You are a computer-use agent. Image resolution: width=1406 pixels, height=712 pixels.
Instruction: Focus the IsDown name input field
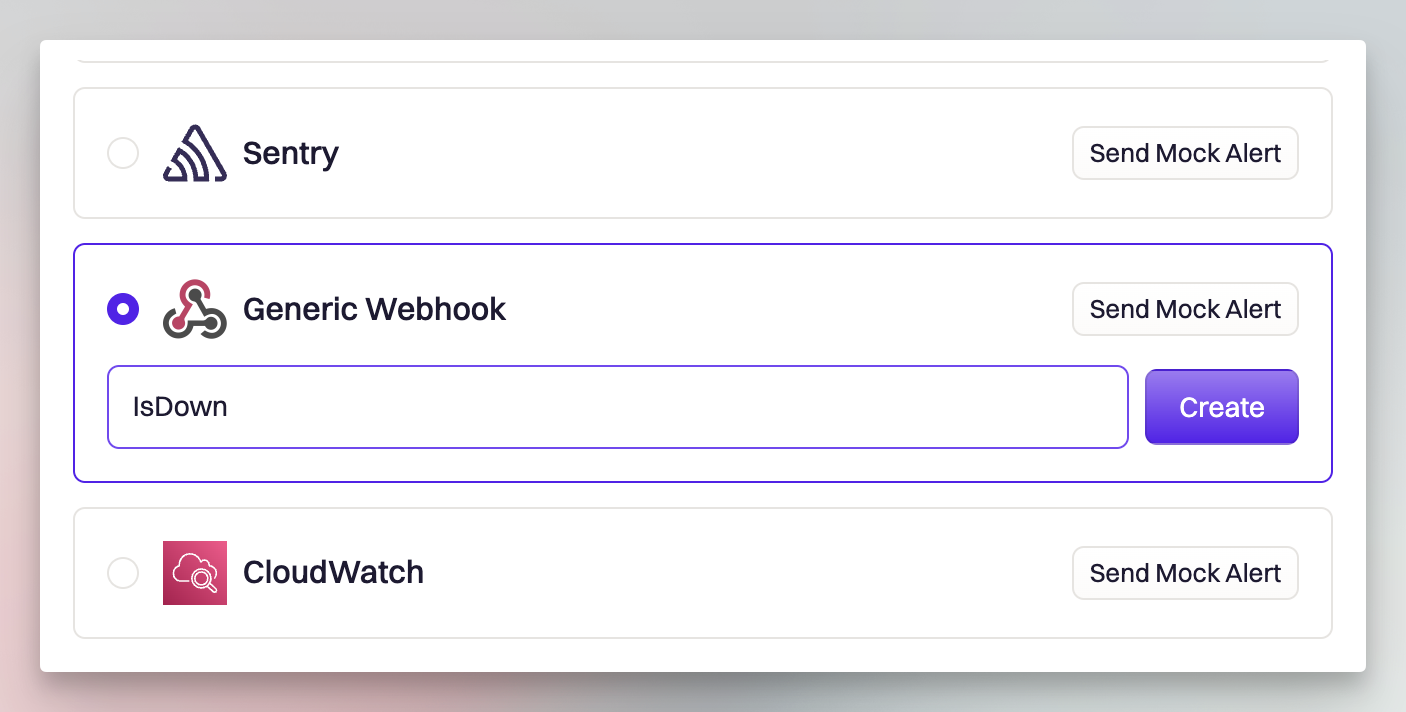pyautogui.click(x=617, y=407)
